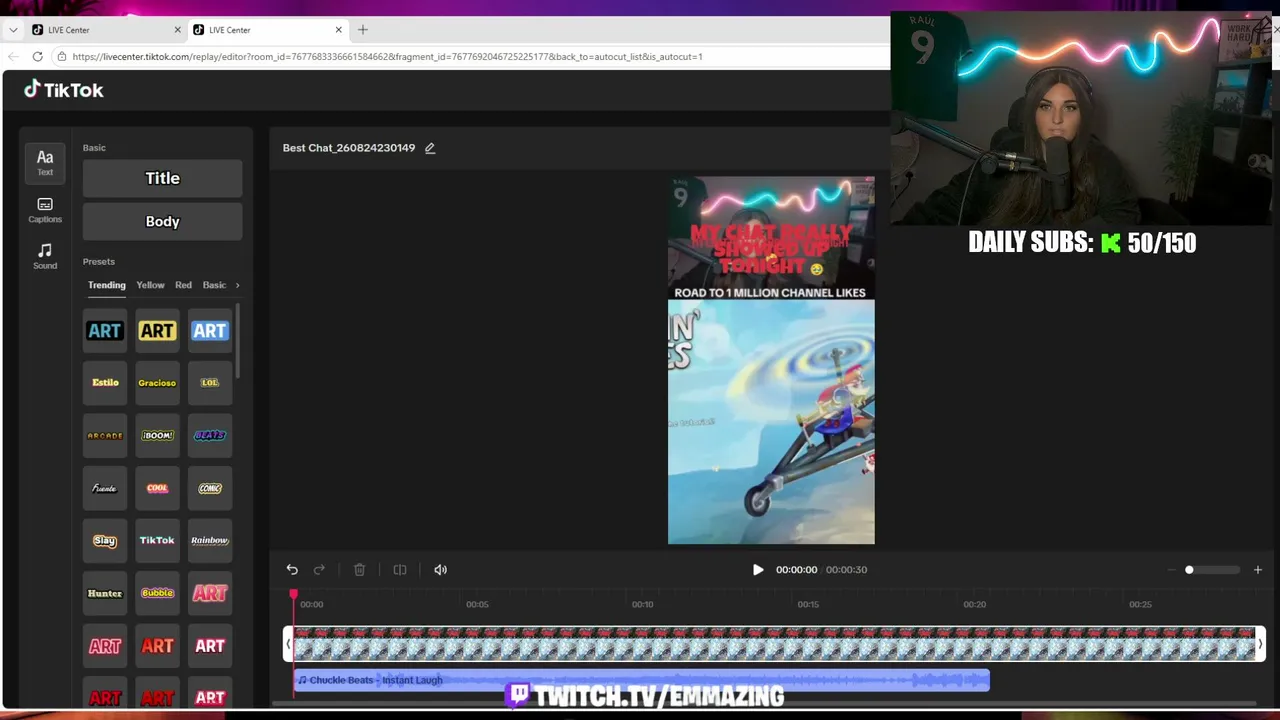Select the Basic presets tab
This screenshot has width=1280, height=720.
[214, 285]
